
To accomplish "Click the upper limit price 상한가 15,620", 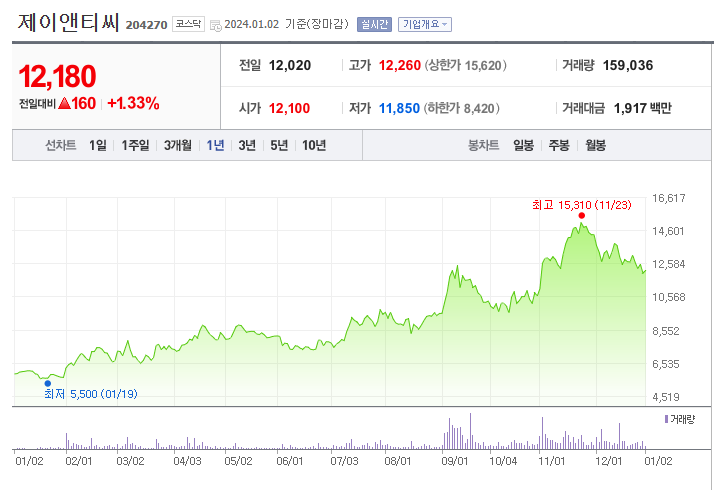I will (465, 66).
